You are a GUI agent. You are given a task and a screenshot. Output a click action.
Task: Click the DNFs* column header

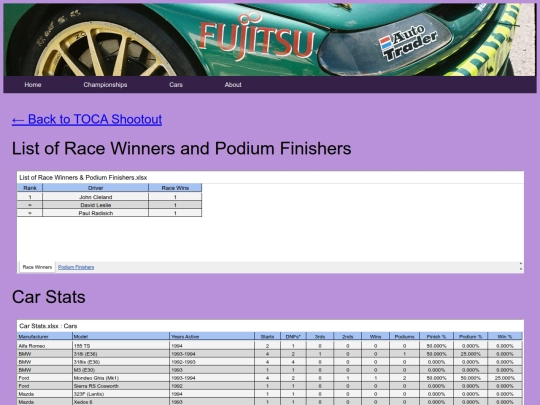coord(293,336)
